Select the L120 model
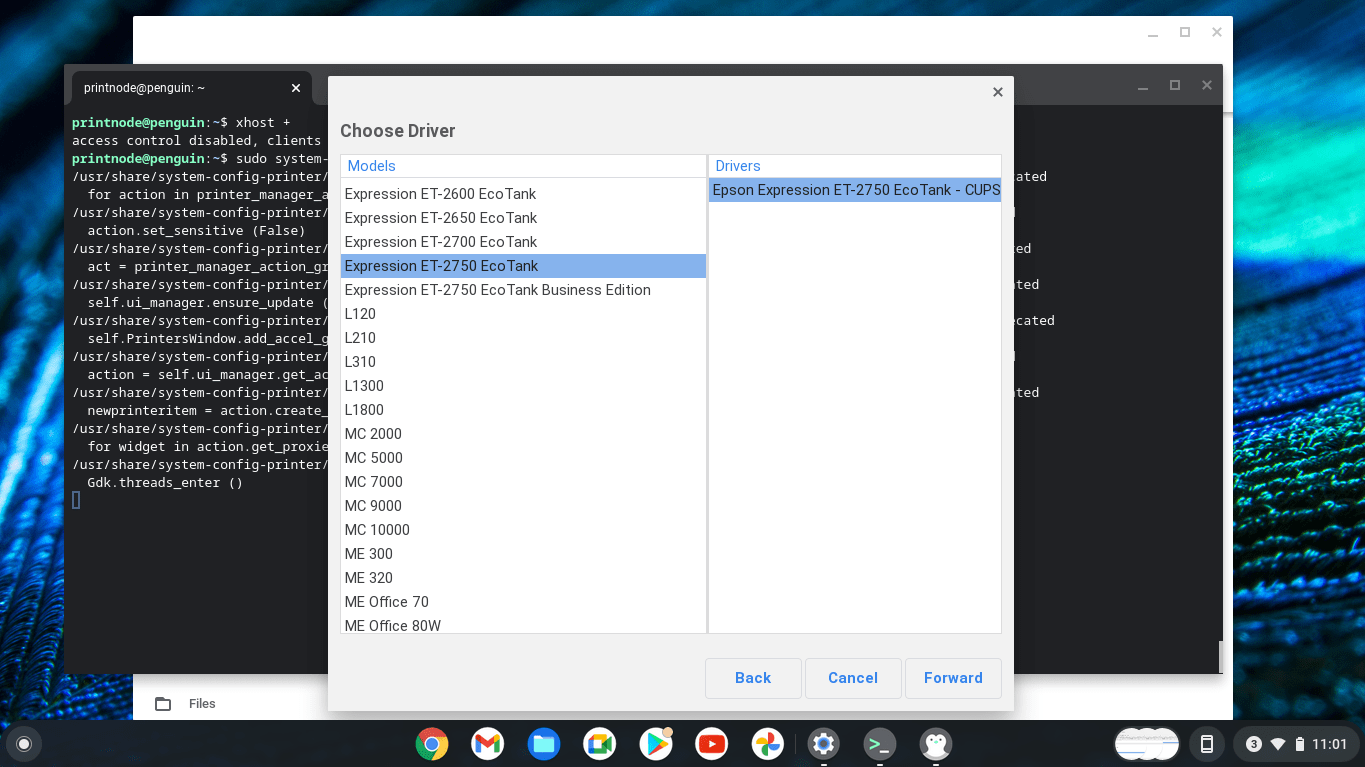This screenshot has width=1365, height=767. (x=524, y=314)
